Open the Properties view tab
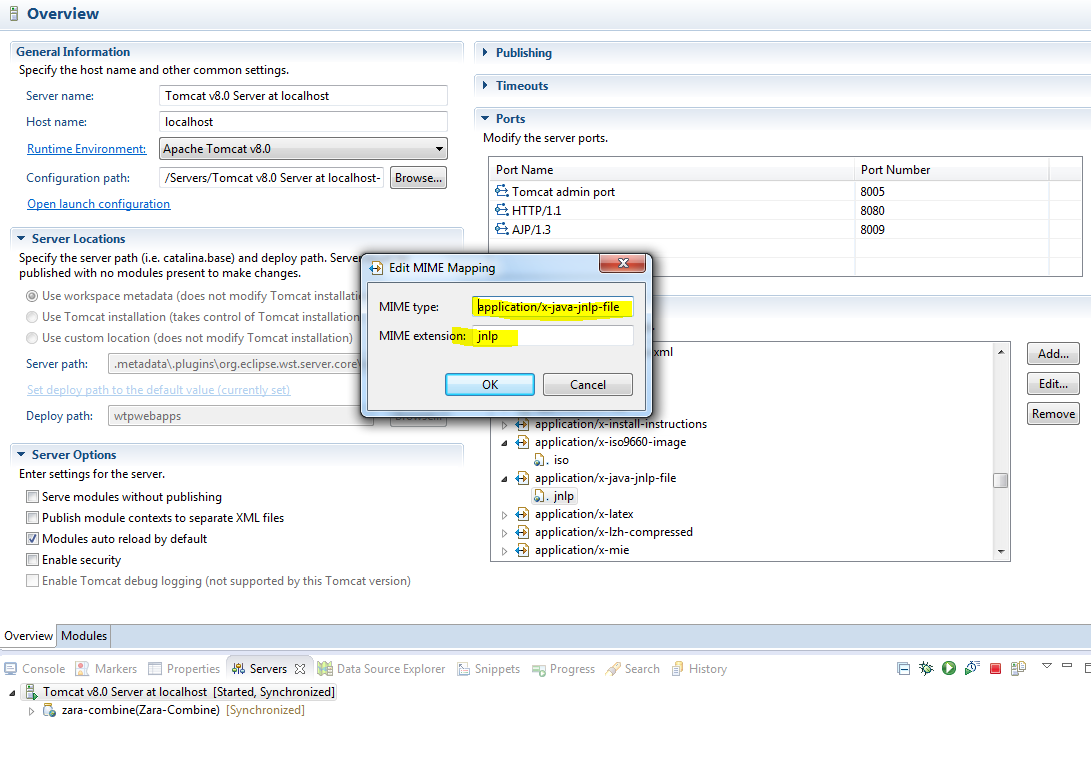 (x=184, y=669)
